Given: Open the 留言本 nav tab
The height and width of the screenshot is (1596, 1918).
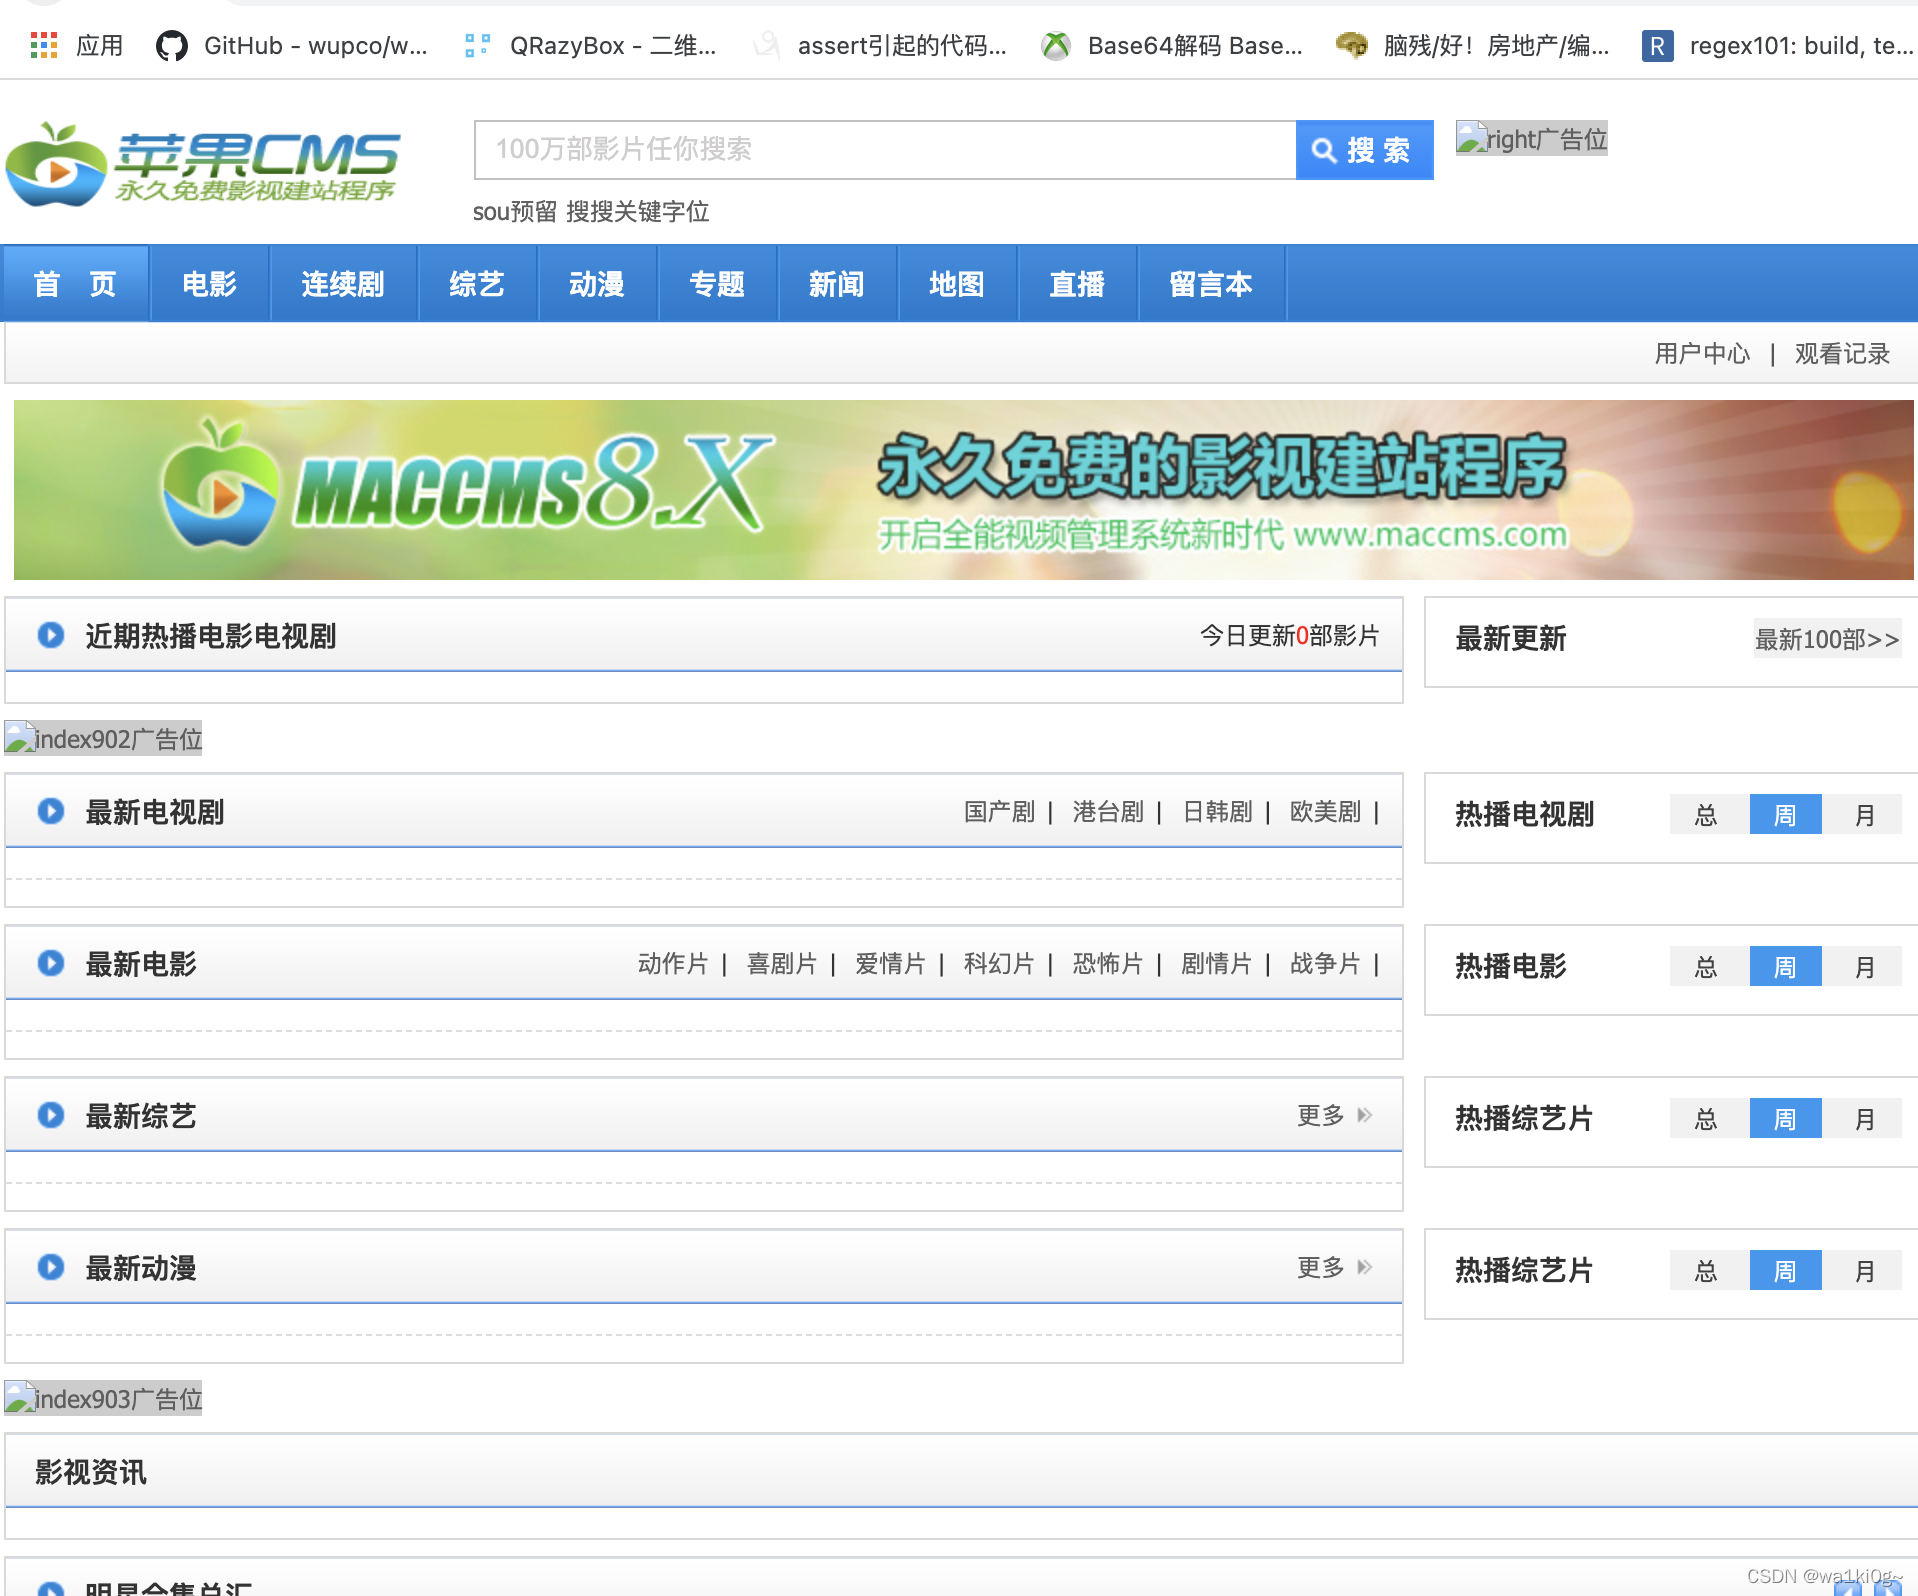Looking at the screenshot, I should [x=1211, y=284].
